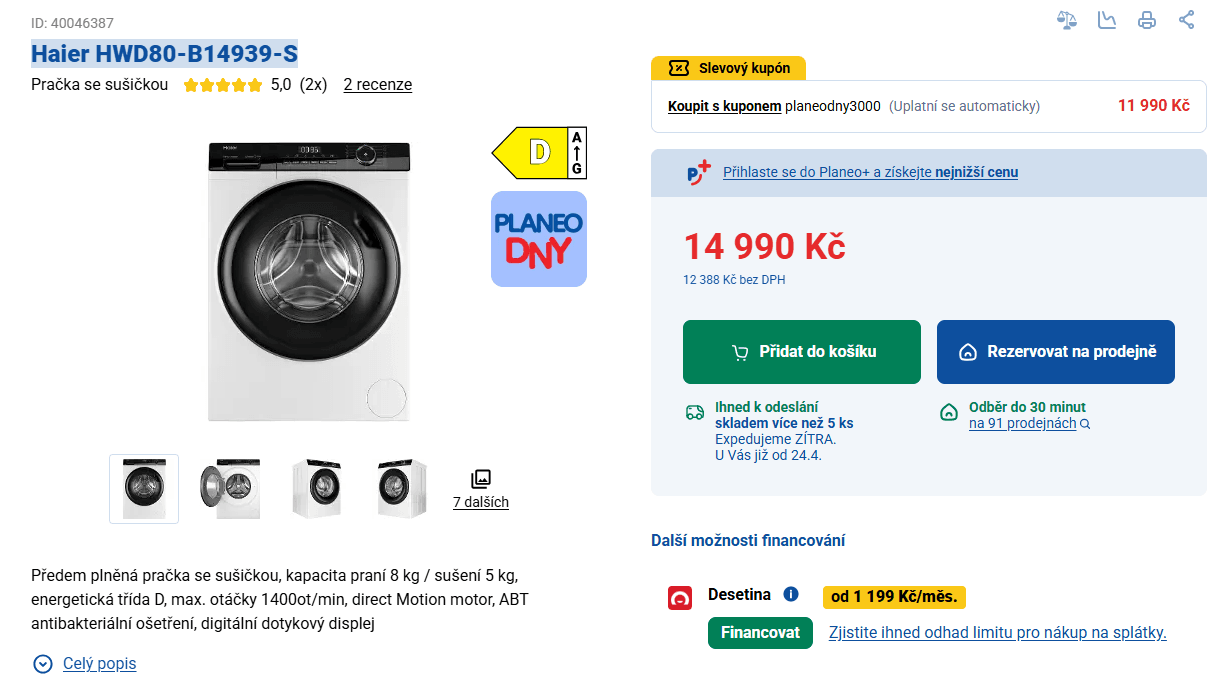
Task: Click the energy class D label
Action: tap(539, 153)
